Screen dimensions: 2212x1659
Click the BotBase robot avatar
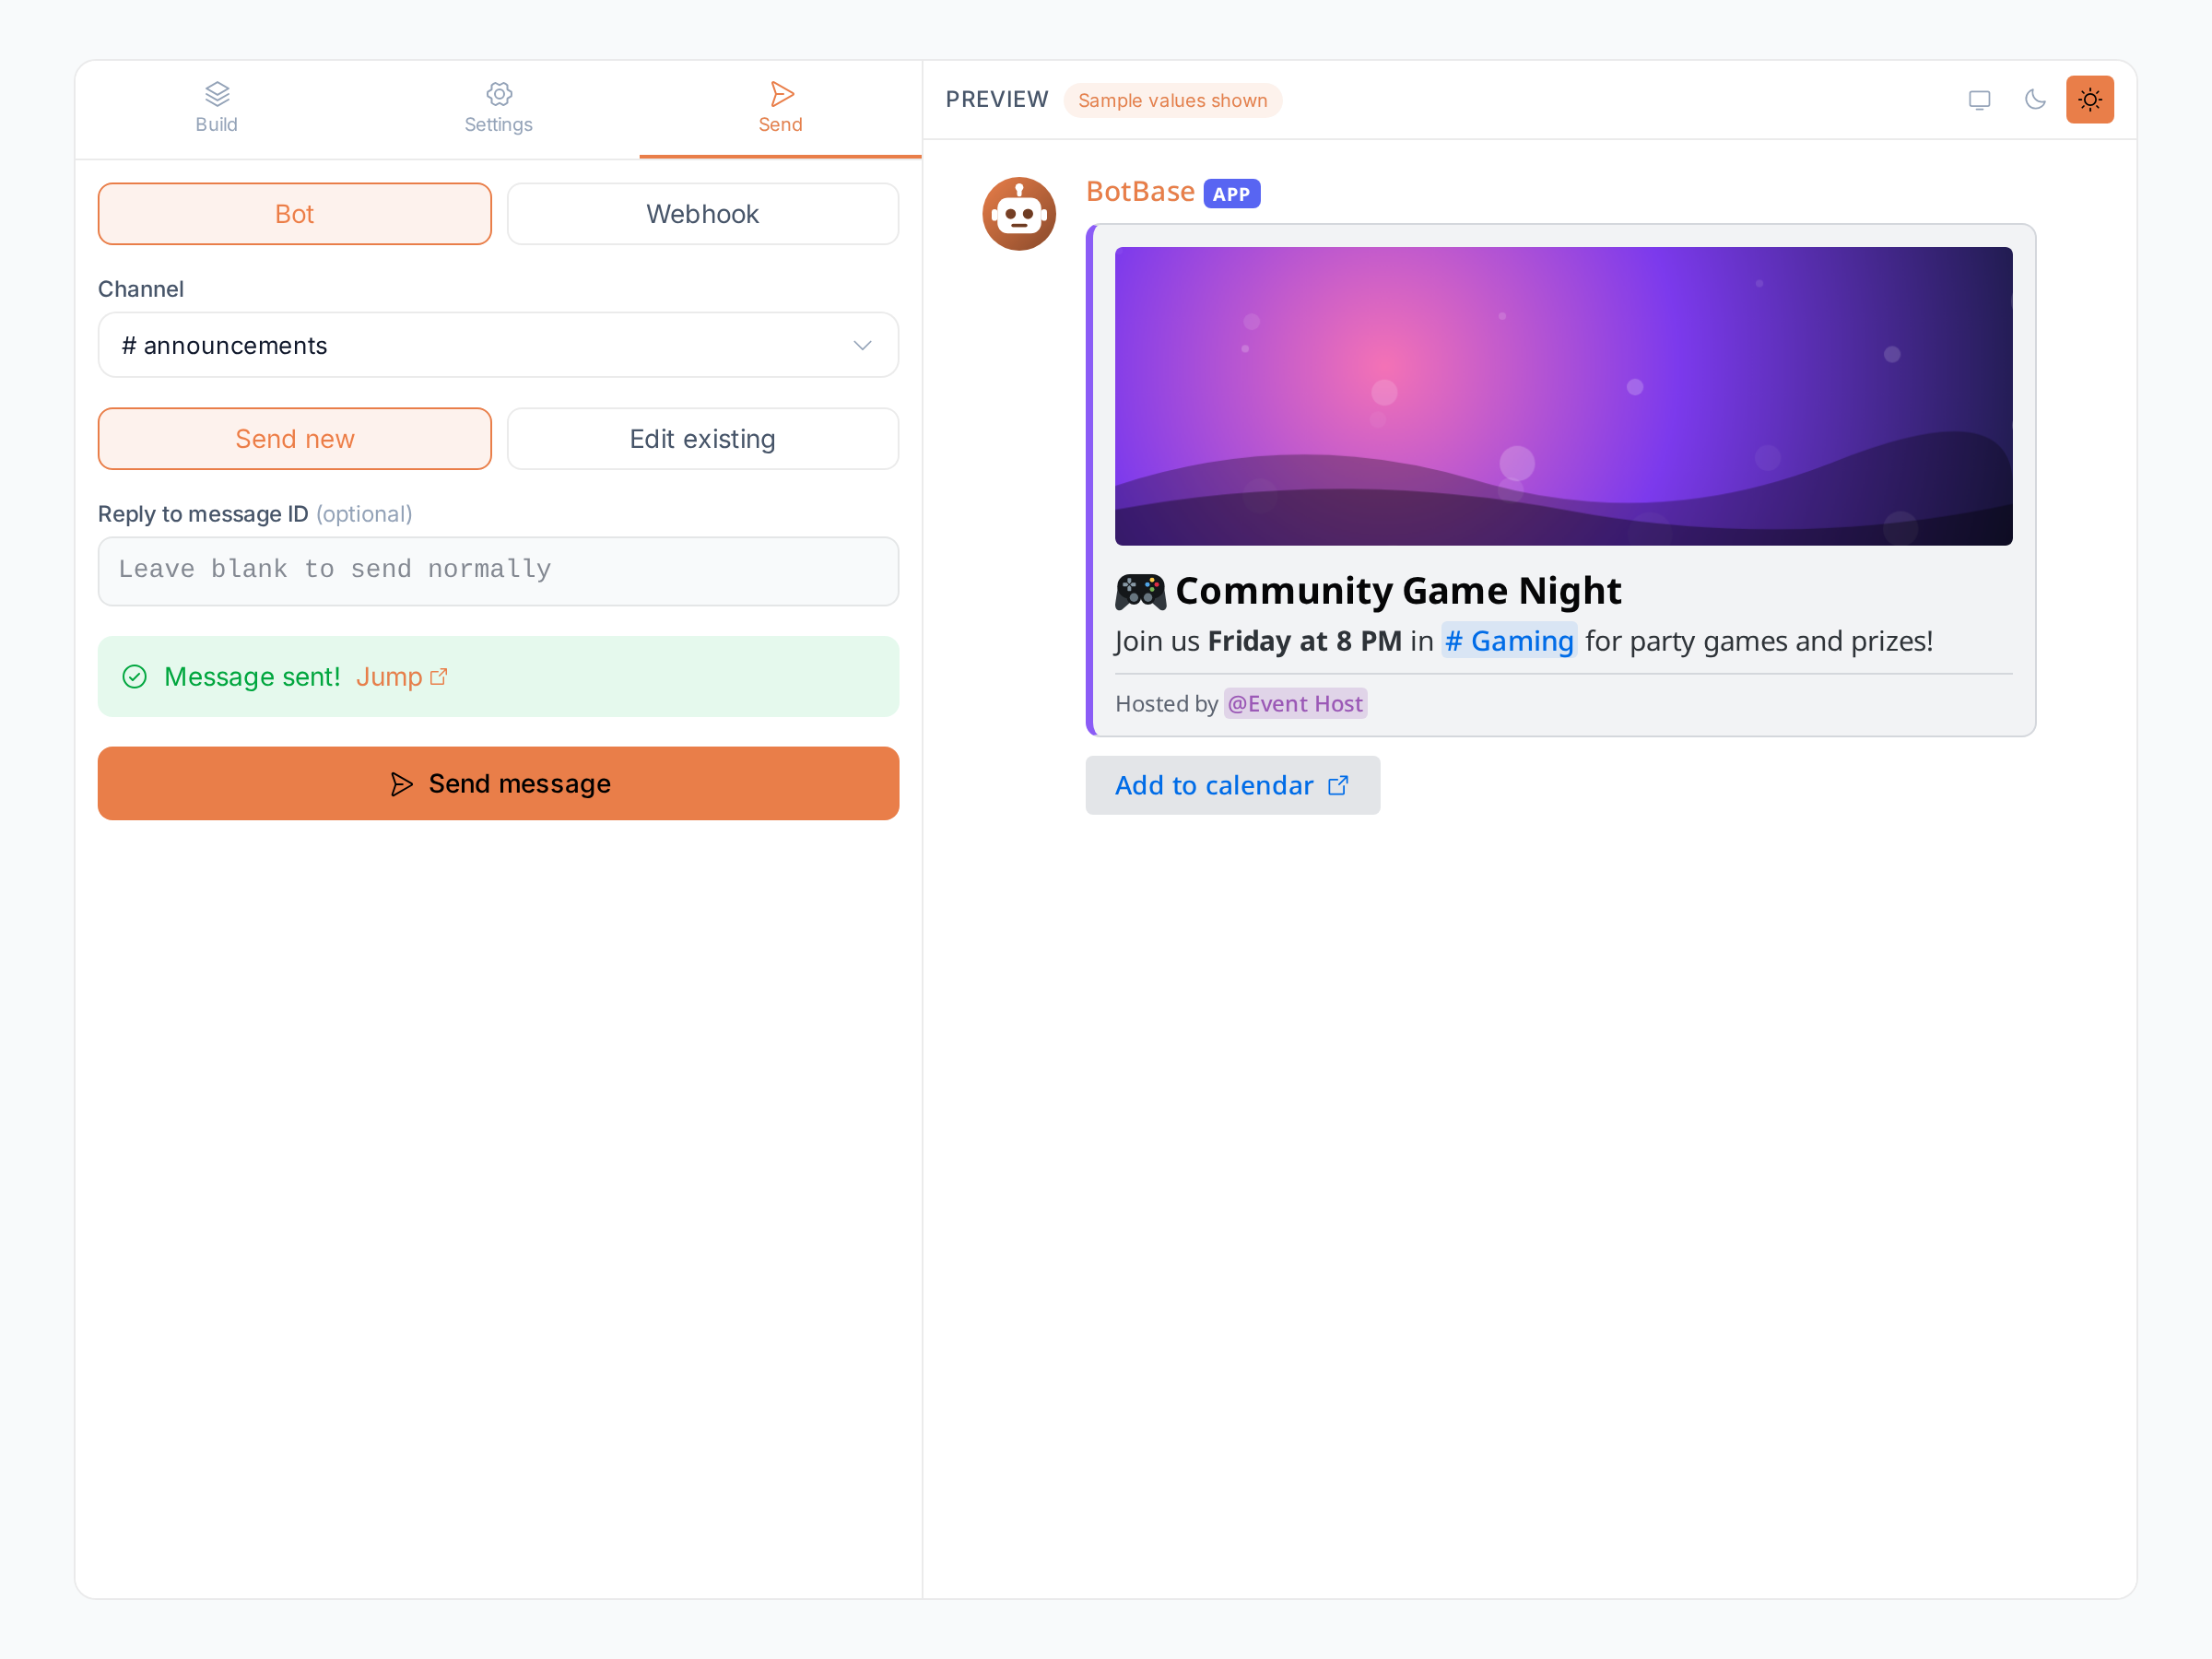click(x=1019, y=214)
